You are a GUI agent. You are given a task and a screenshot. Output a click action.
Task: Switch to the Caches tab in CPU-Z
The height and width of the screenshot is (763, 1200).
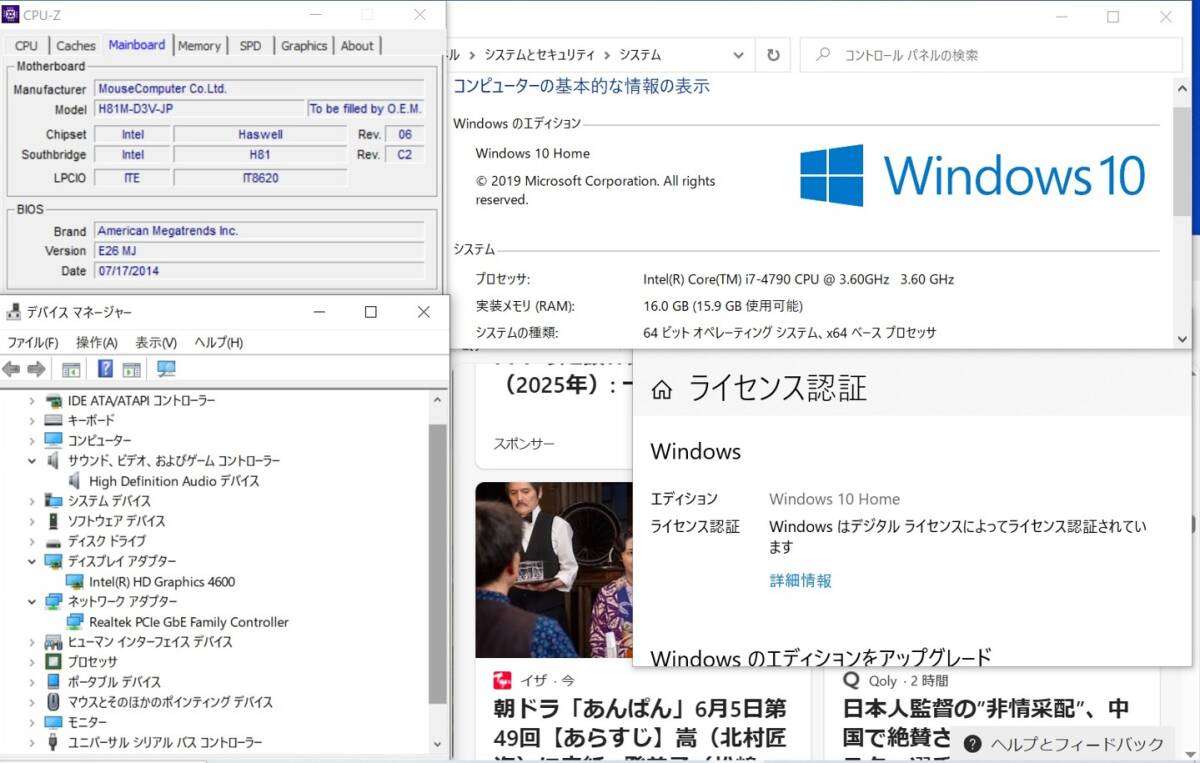76,45
